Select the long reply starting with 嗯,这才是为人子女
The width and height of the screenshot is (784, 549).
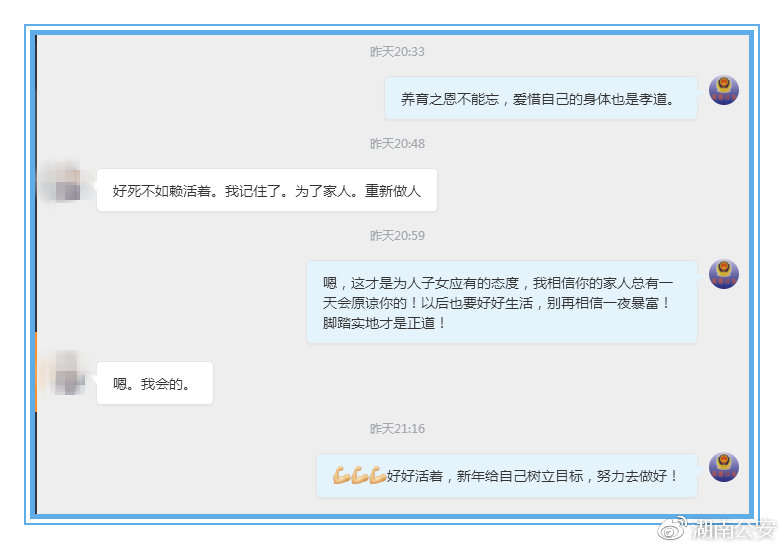[502, 302]
